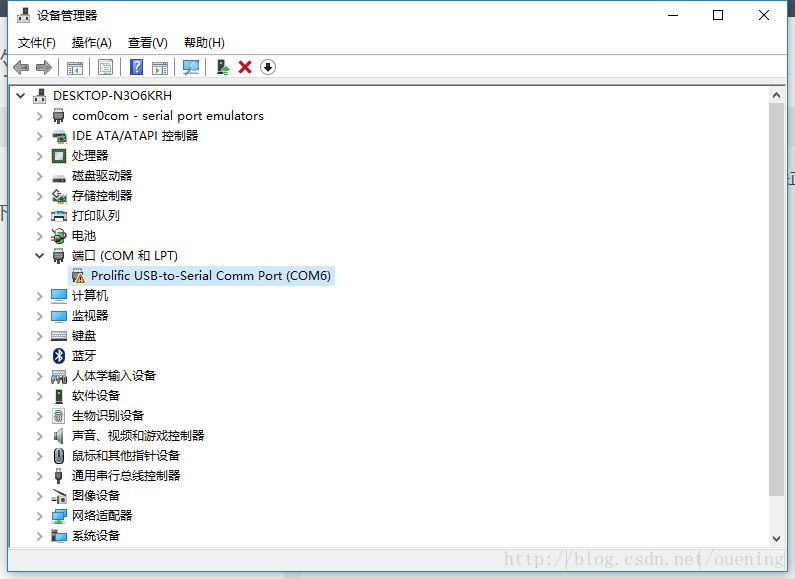Collapse the 端口 (COM 和 LPT) node
Screen dimensions: 795x579
[40, 256]
